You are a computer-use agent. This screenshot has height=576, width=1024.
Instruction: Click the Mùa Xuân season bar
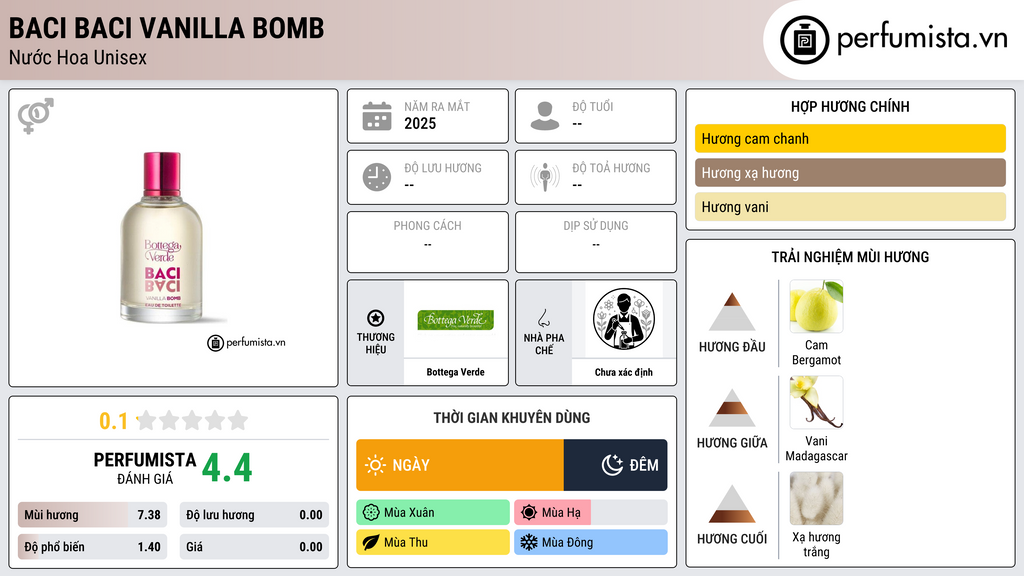pos(433,513)
